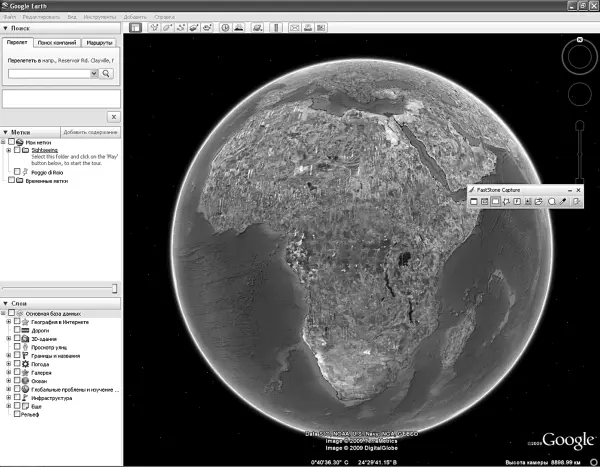The width and height of the screenshot is (600, 467).
Task: Toggle the Просмотр улиц layer checkbox
Action: pos(17,346)
